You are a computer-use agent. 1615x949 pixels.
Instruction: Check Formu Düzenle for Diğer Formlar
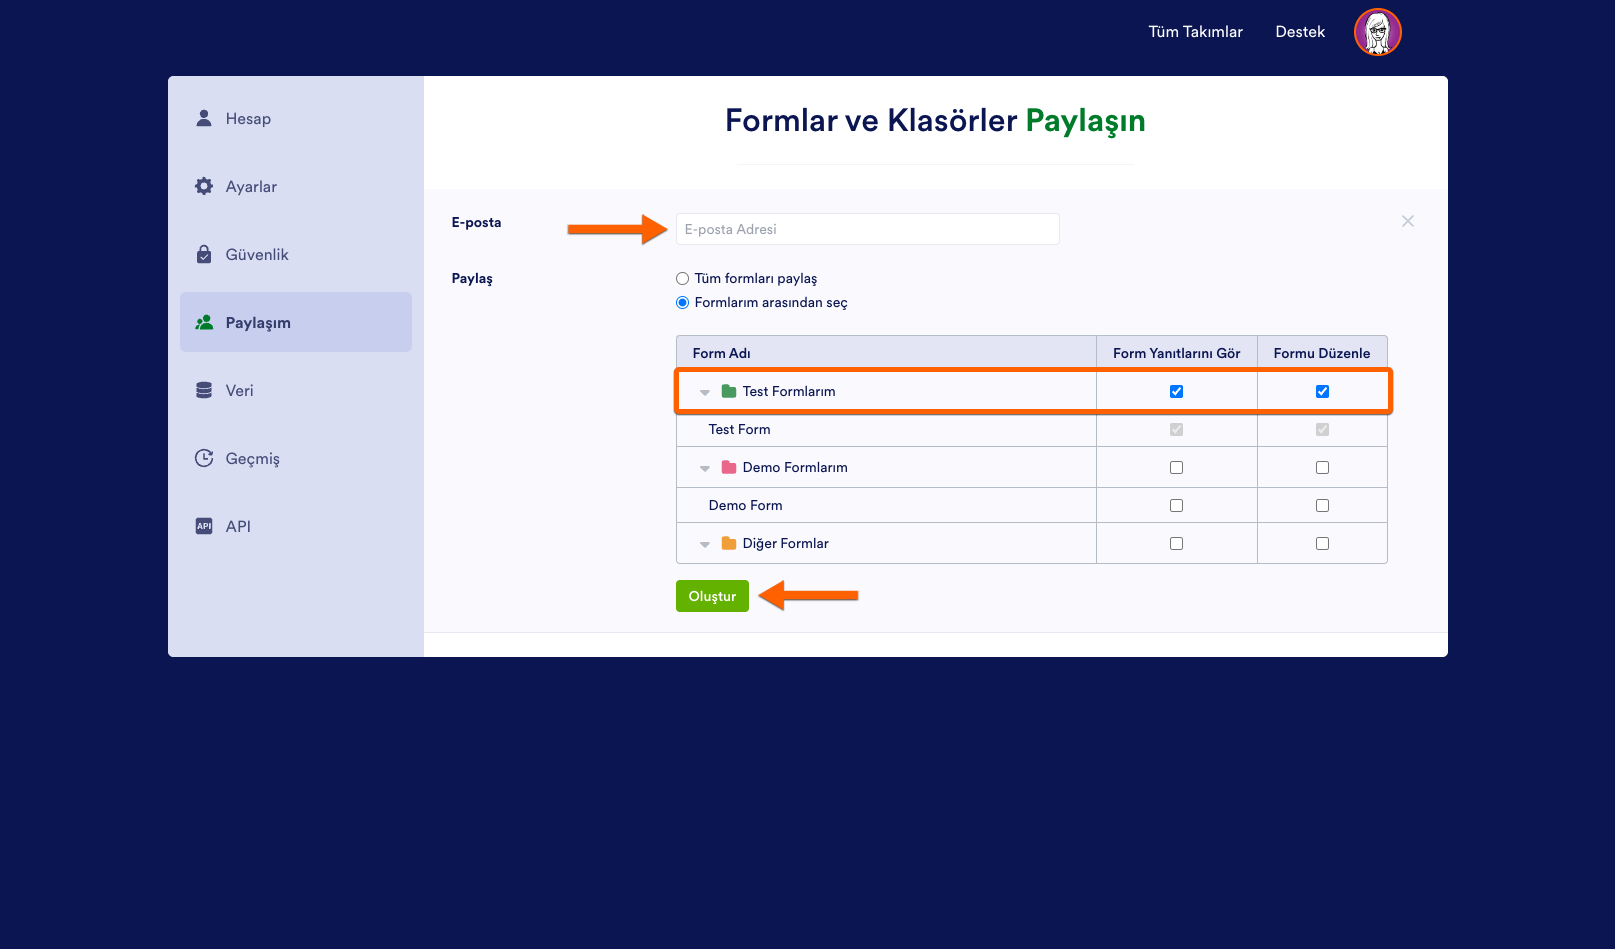1322,543
